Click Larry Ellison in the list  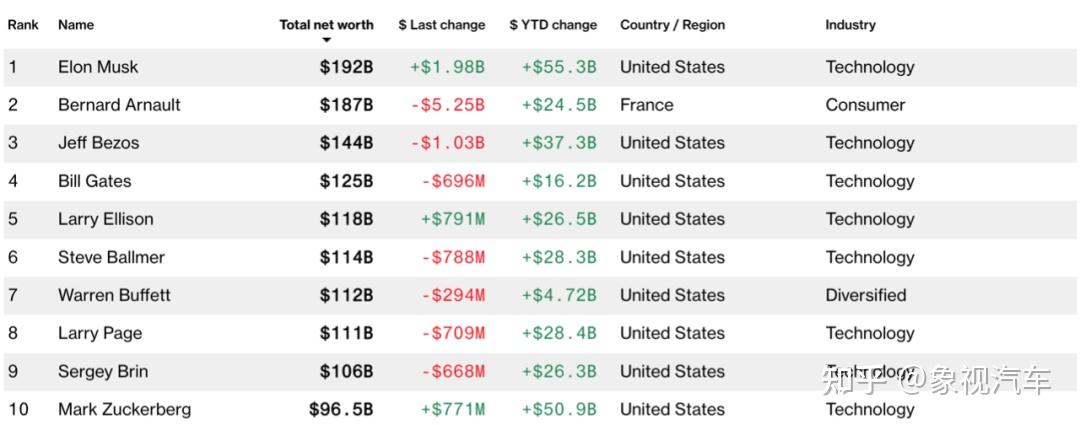coord(105,219)
